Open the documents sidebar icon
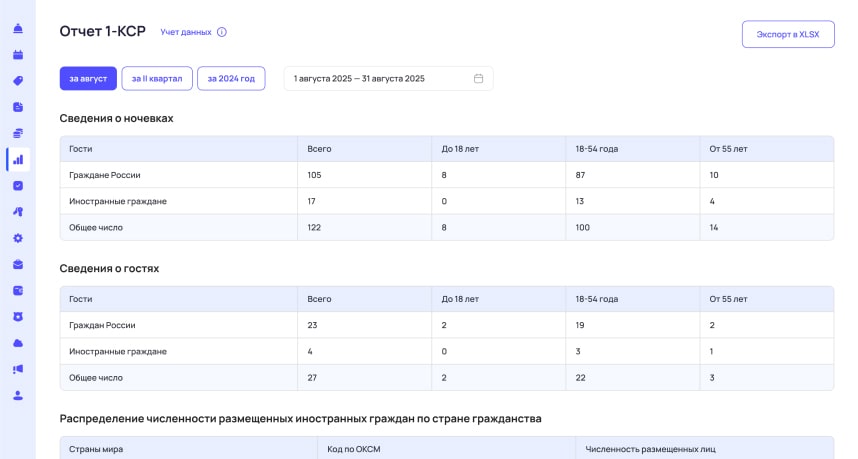This screenshot has height=459, width=858. pyautogui.click(x=18, y=107)
